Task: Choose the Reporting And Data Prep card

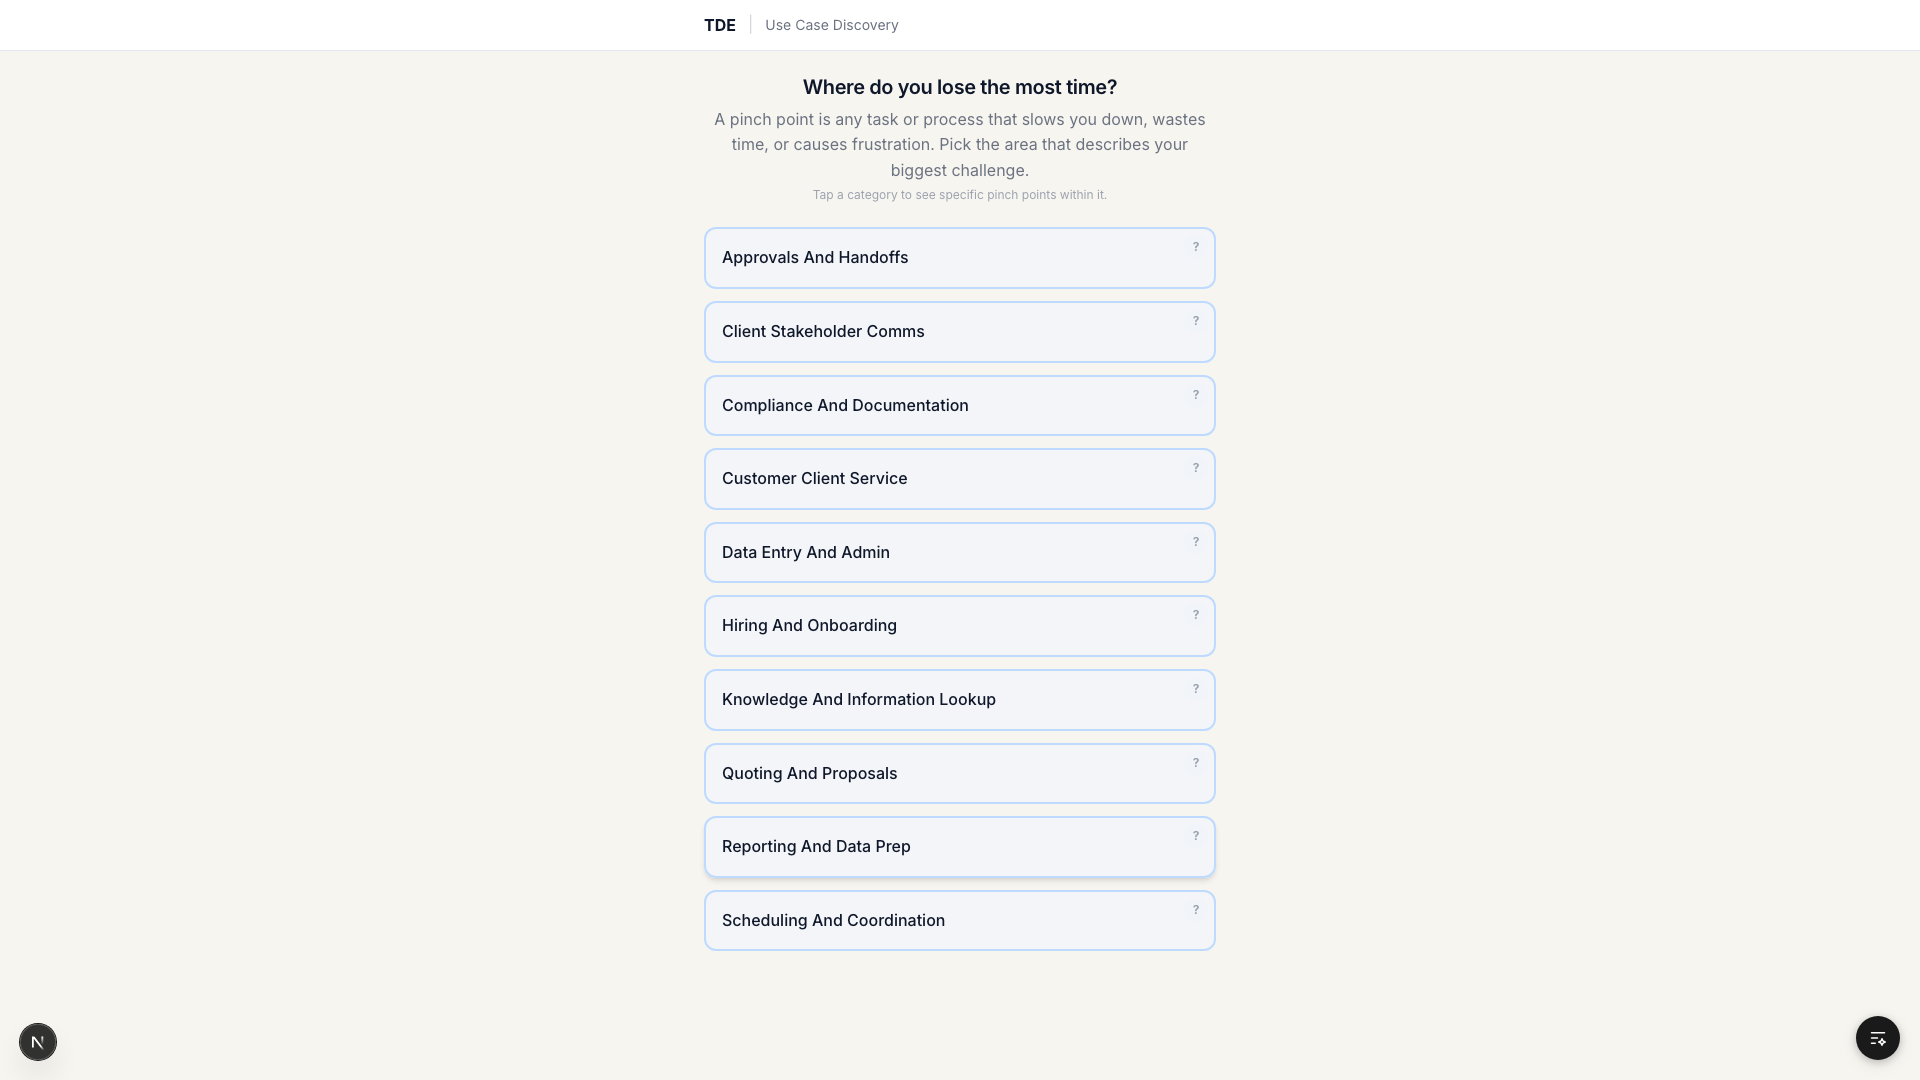Action: [959, 847]
